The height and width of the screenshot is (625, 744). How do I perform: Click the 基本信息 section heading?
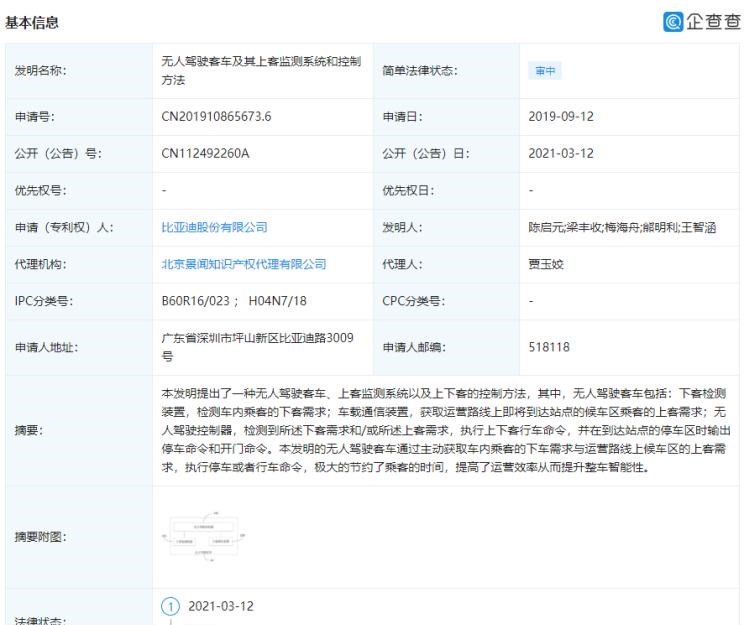click(32, 22)
